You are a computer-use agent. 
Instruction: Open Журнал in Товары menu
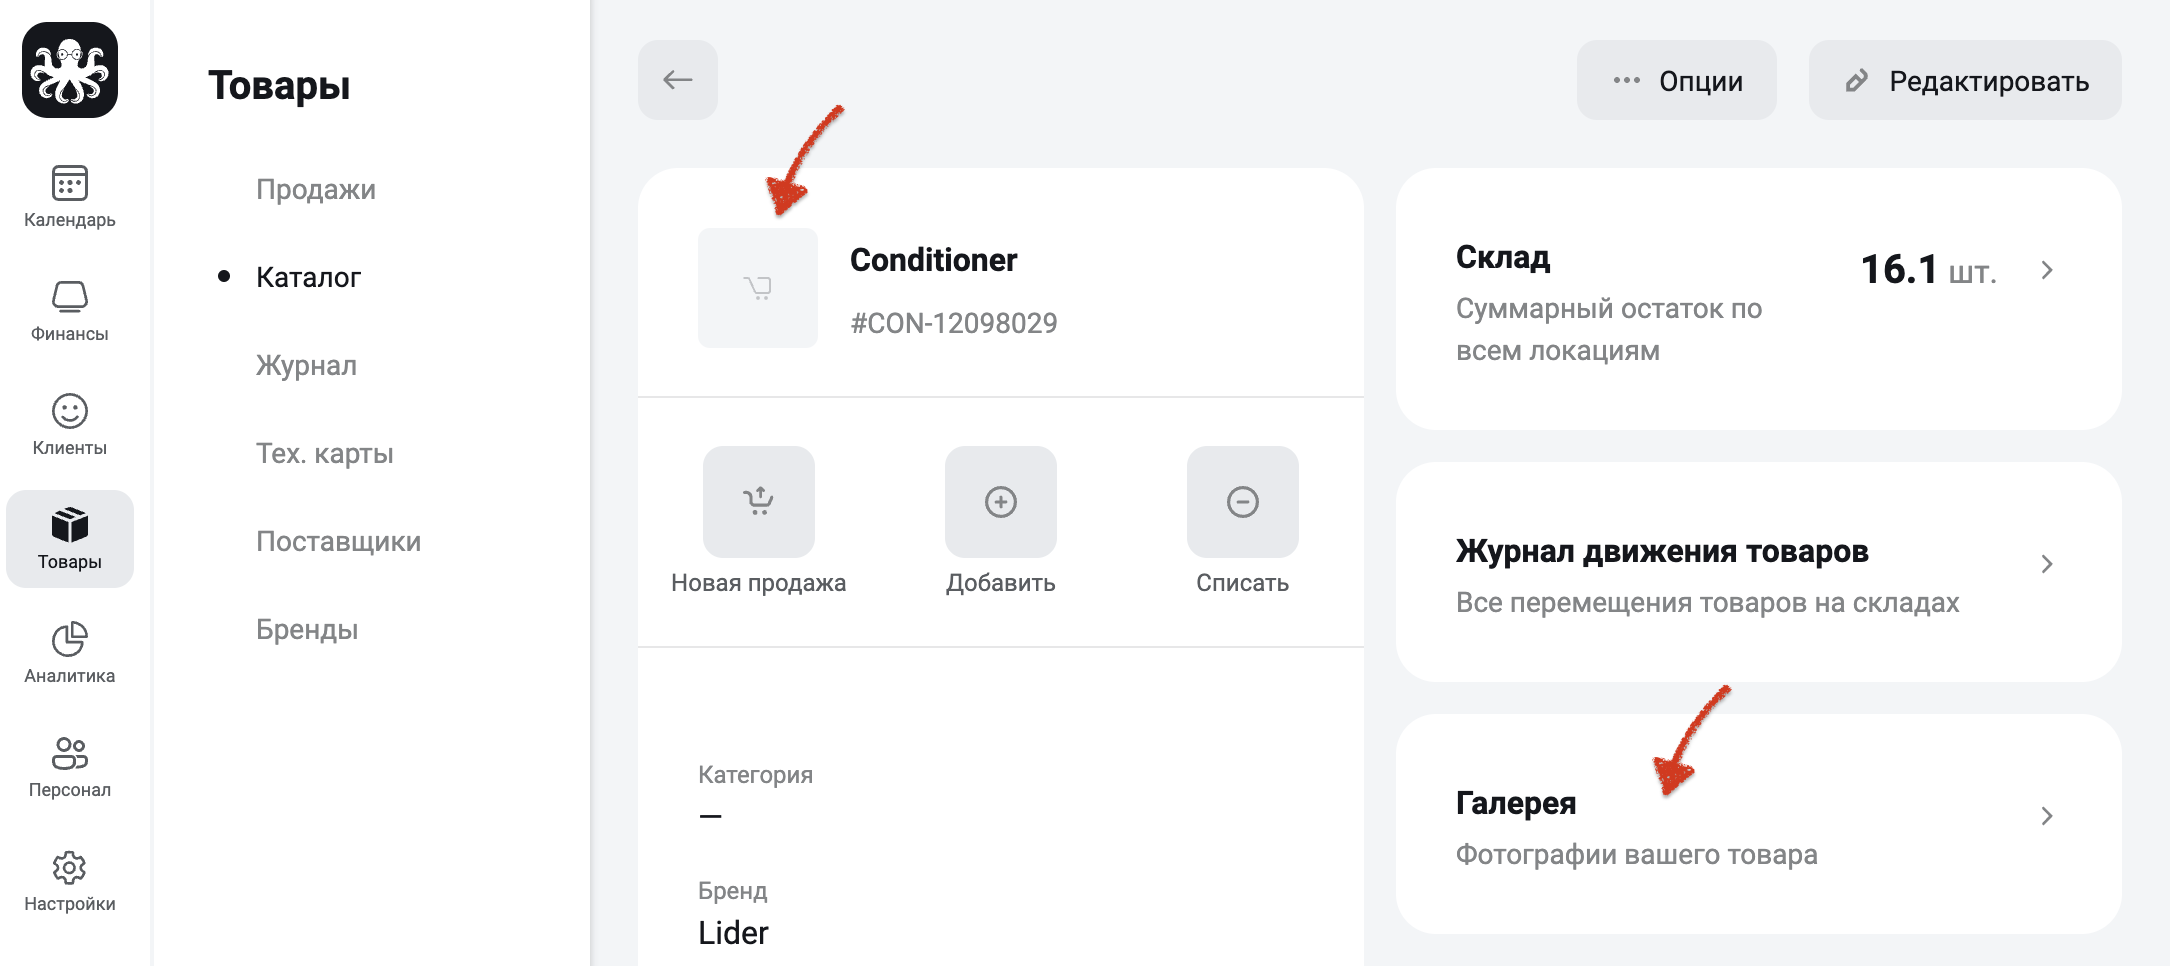(306, 365)
